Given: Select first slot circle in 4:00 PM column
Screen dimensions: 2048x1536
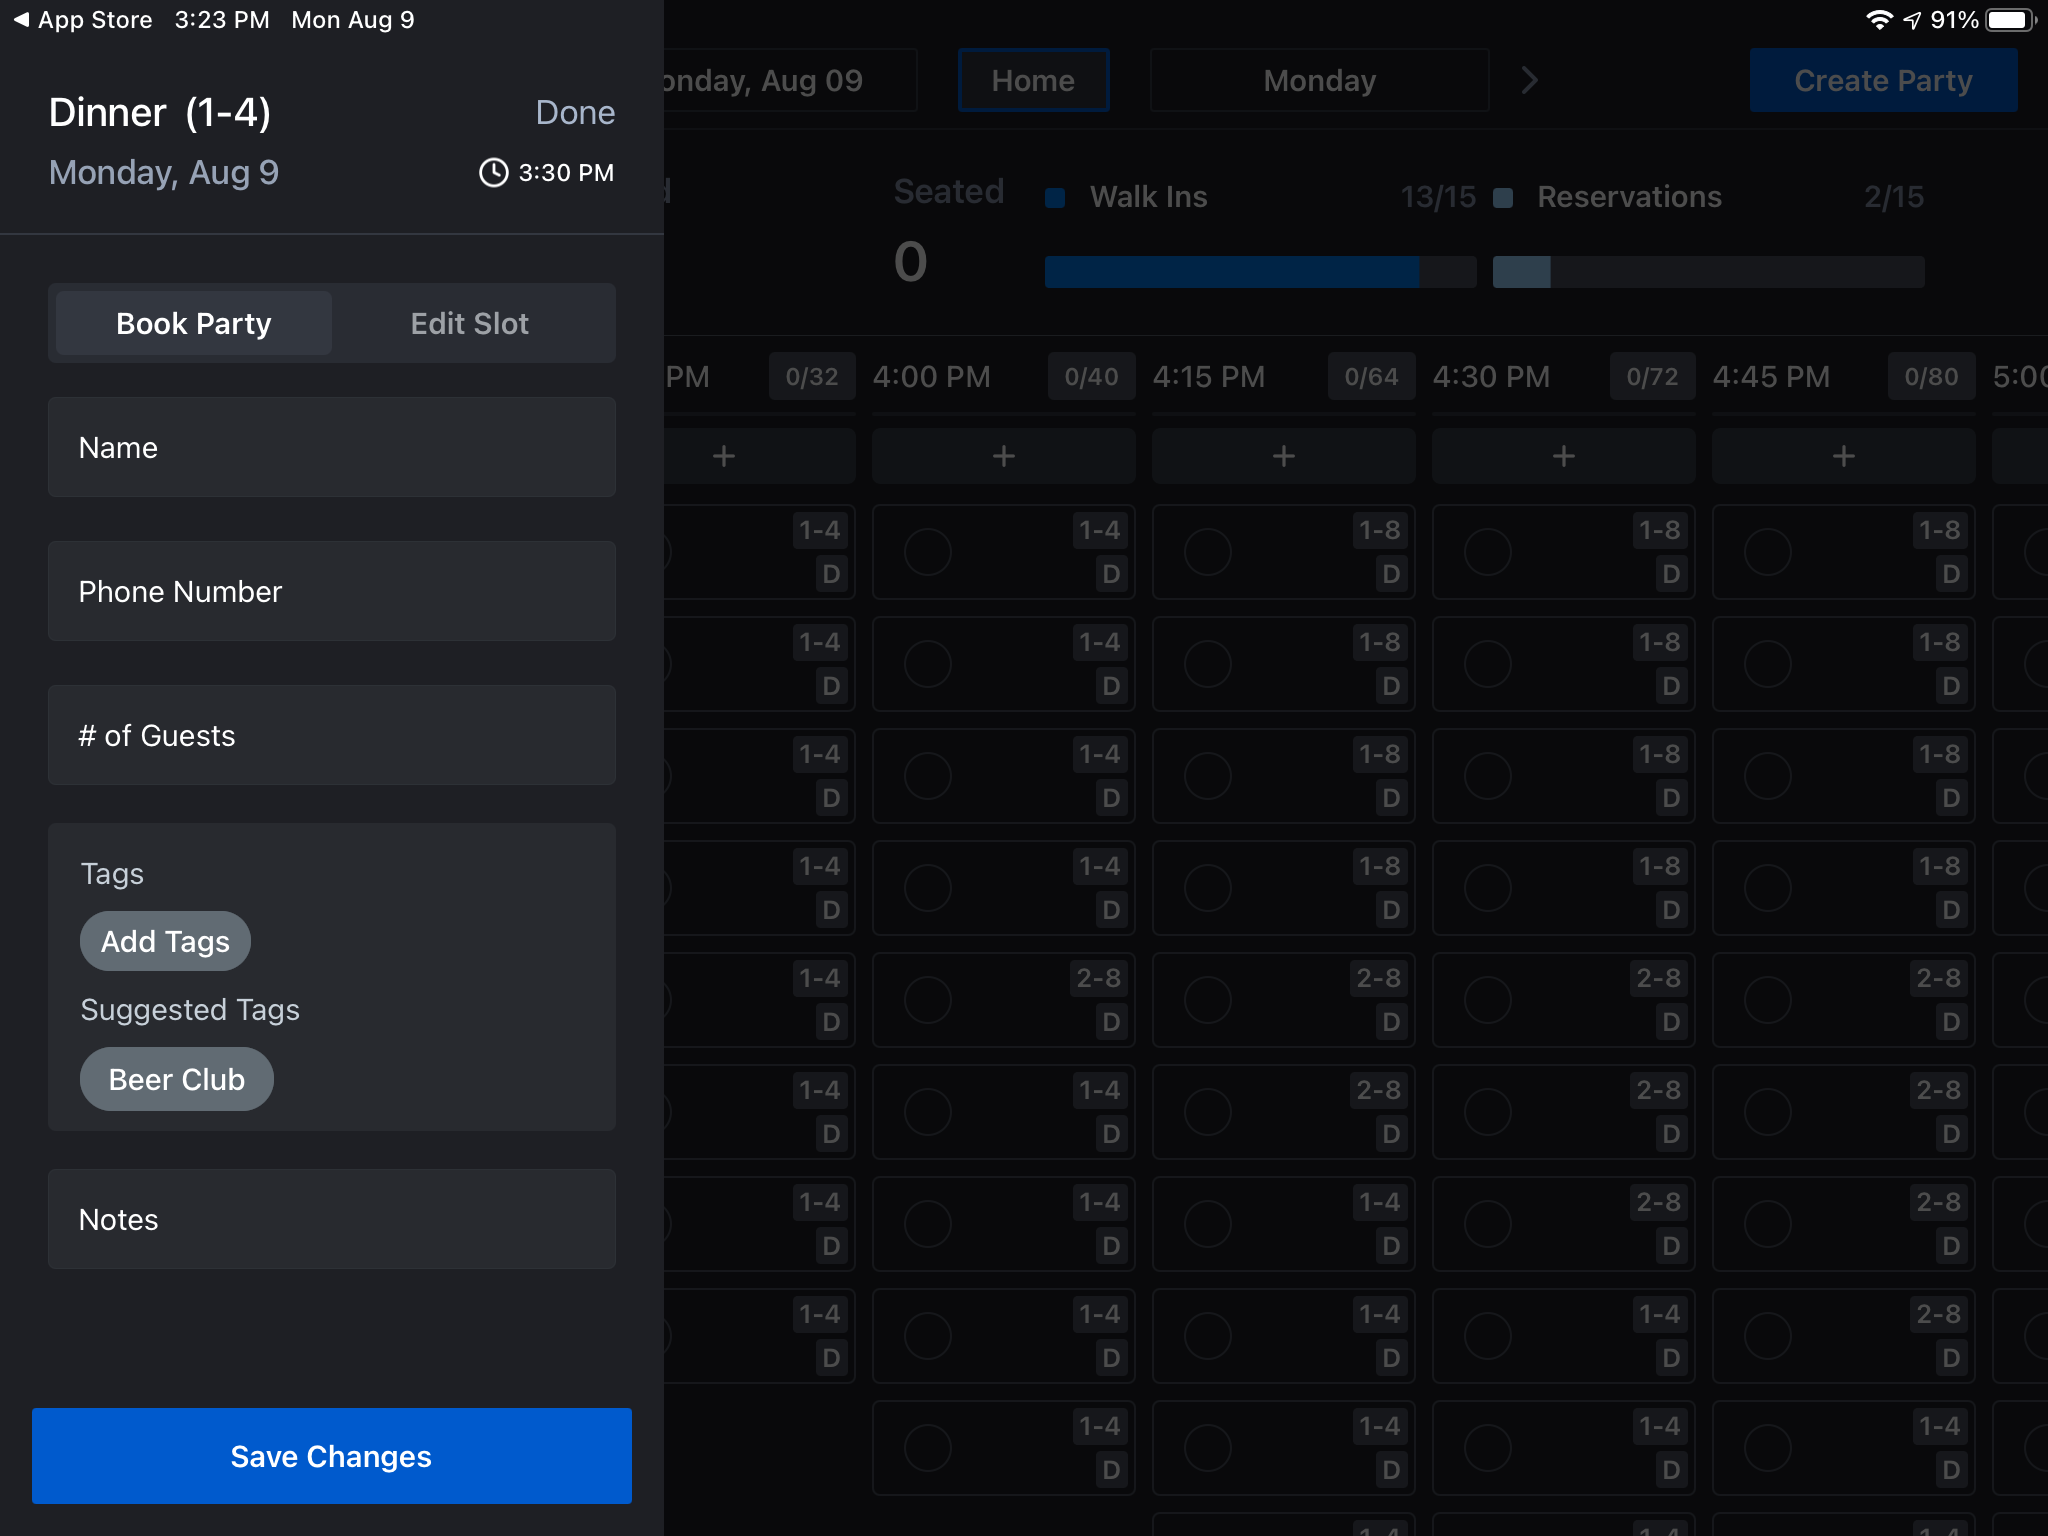Looking at the screenshot, I should pos(928,552).
